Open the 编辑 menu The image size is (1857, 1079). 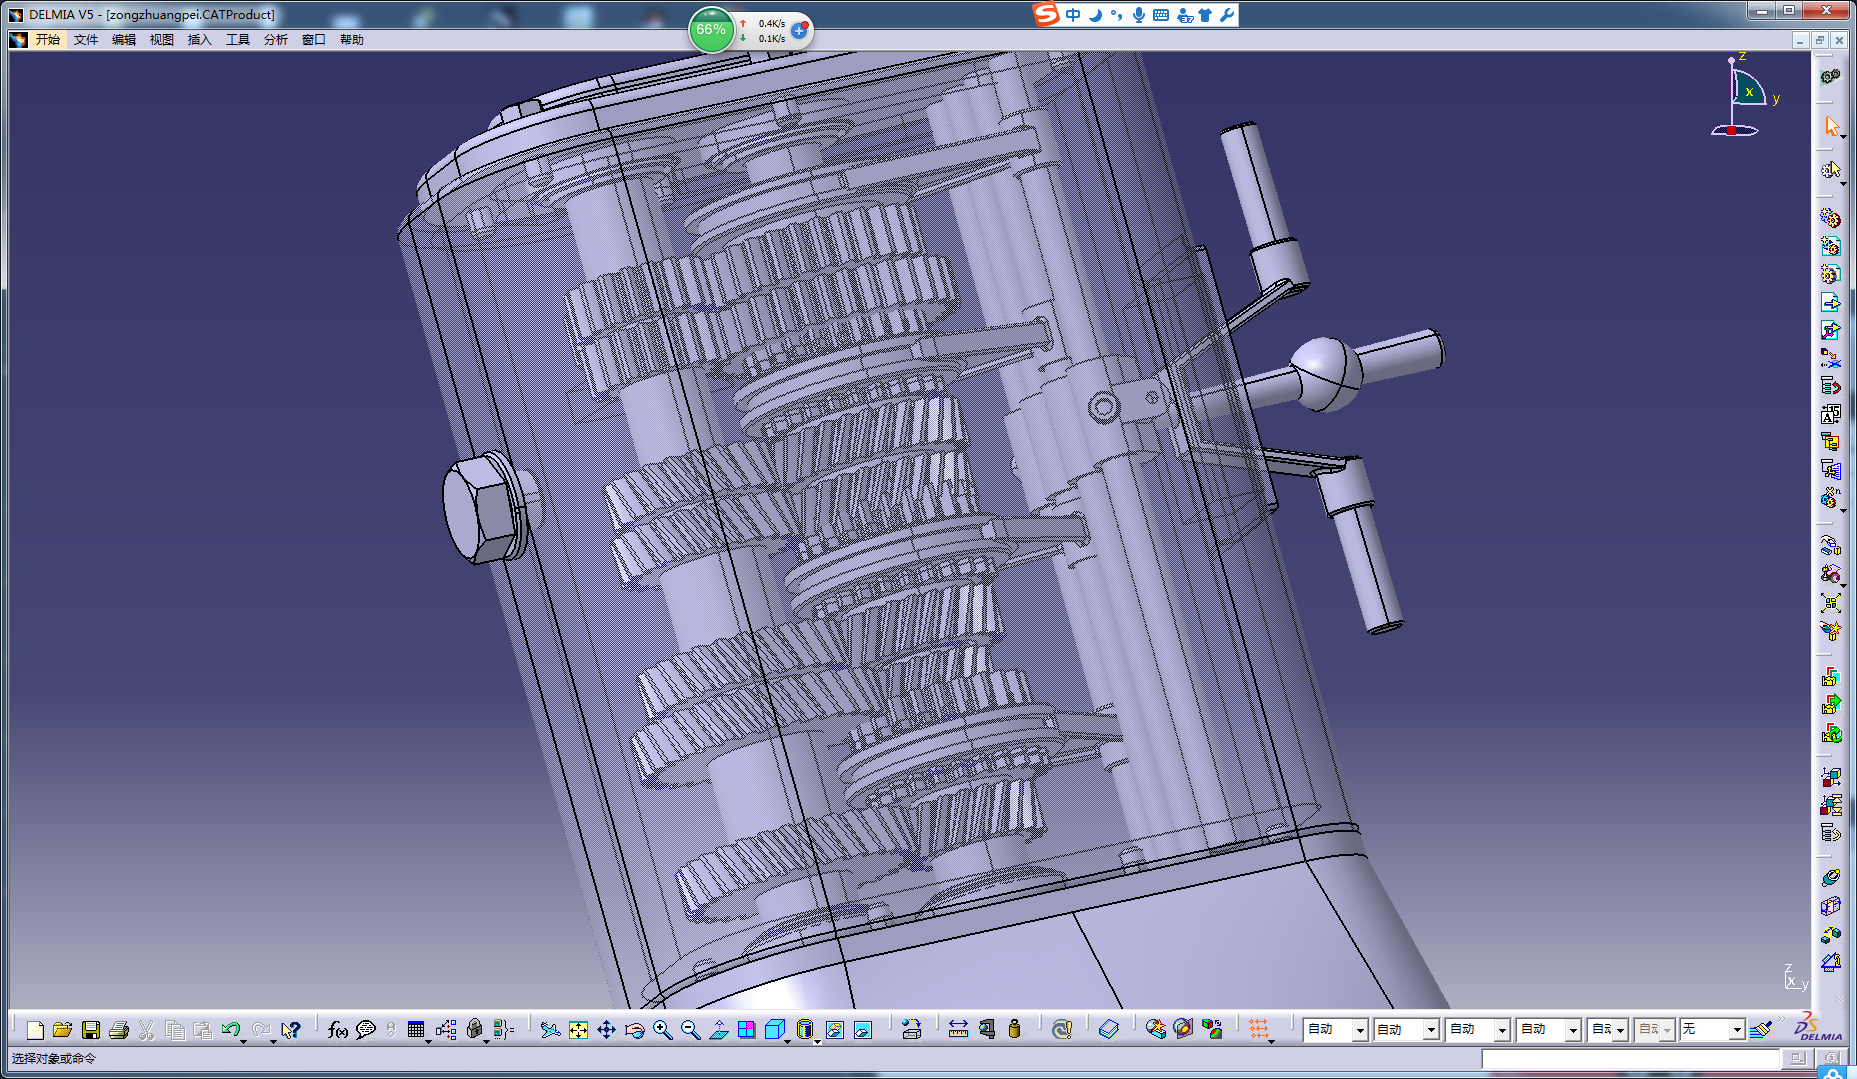coord(124,40)
